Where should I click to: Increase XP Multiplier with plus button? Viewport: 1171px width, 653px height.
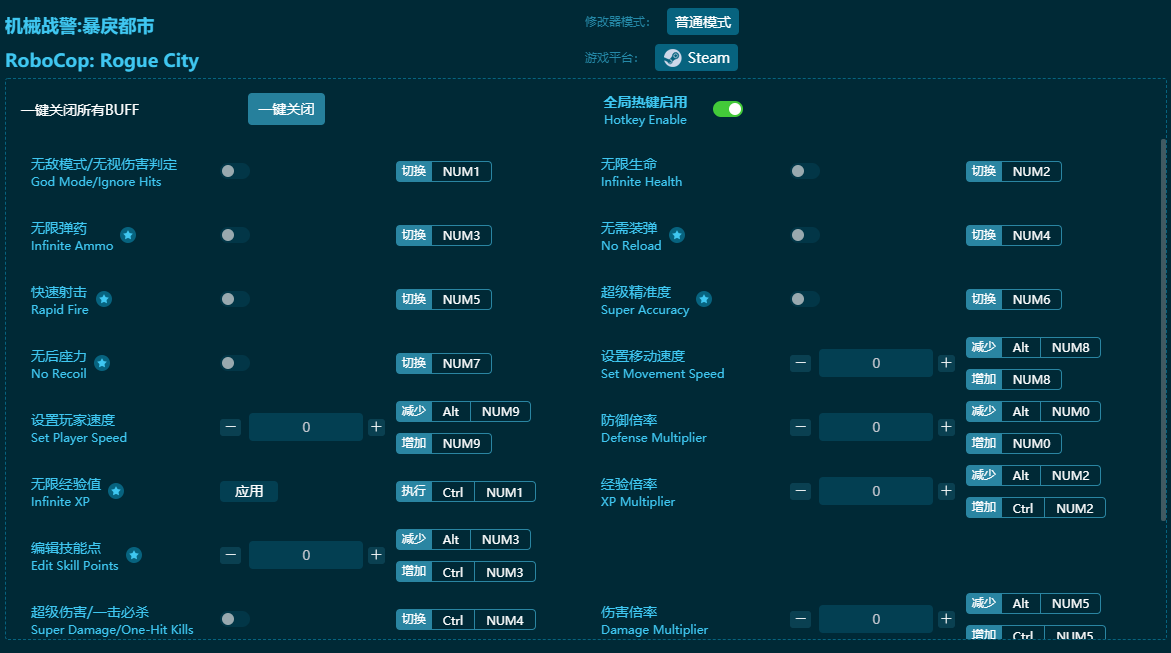(x=946, y=491)
